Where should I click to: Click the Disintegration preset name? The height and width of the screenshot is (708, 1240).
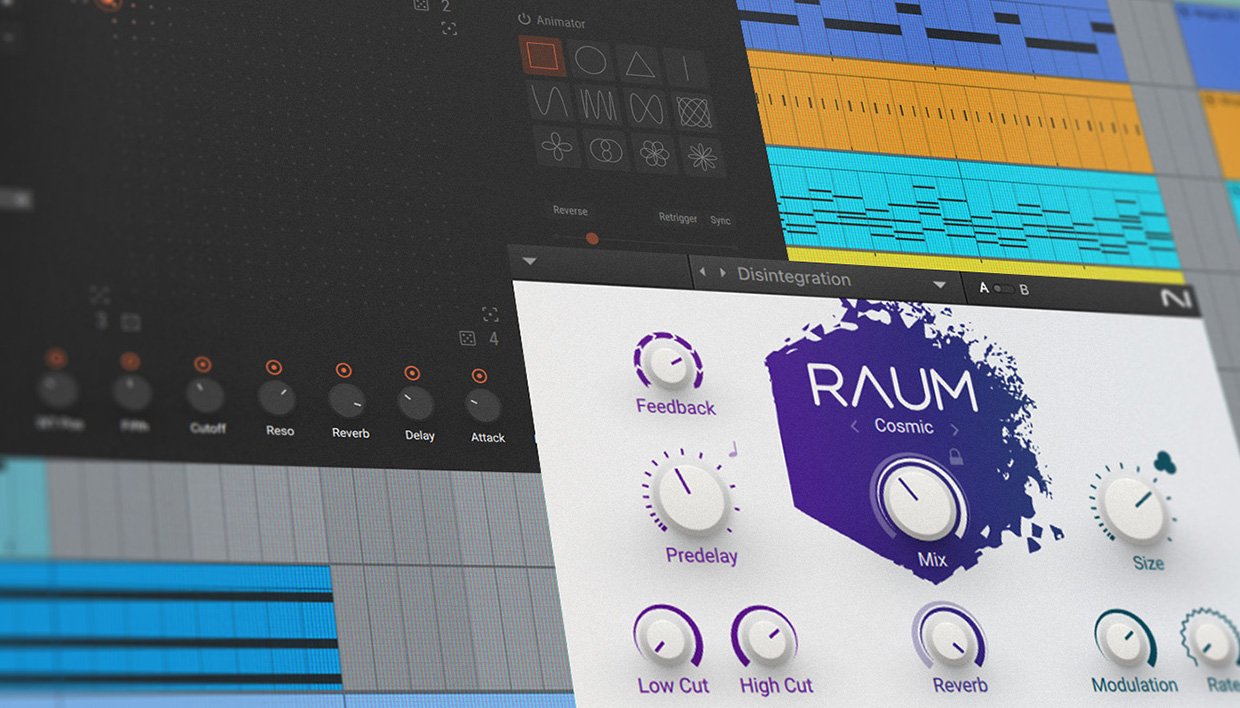click(794, 277)
